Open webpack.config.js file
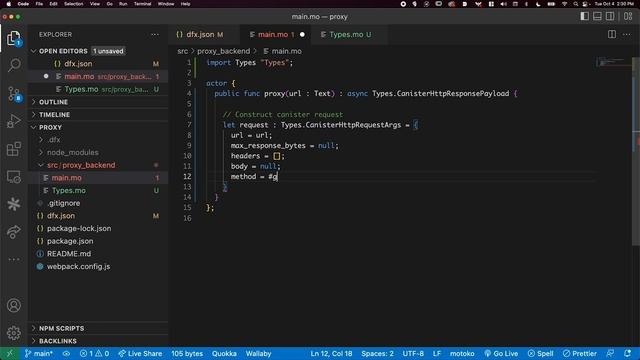This screenshot has width=640, height=360. [x=98, y=267]
